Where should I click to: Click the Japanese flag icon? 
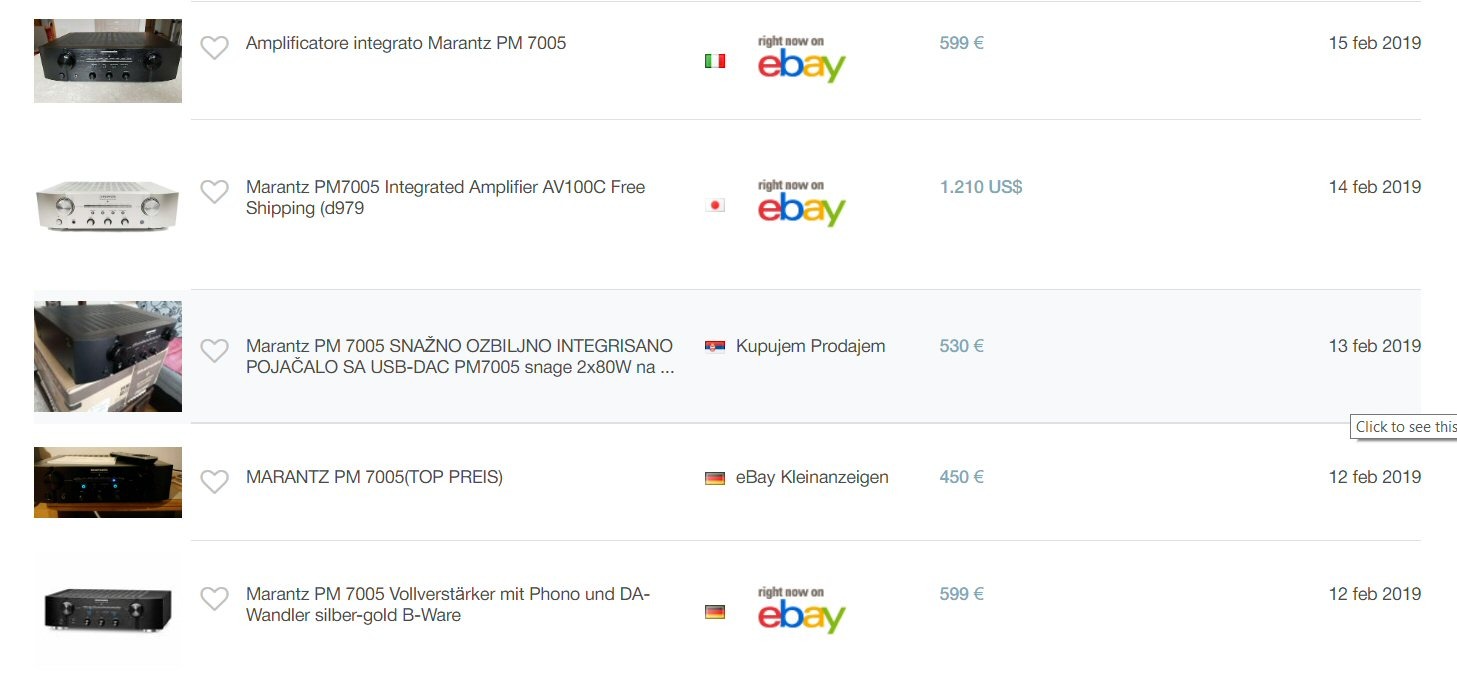click(715, 205)
